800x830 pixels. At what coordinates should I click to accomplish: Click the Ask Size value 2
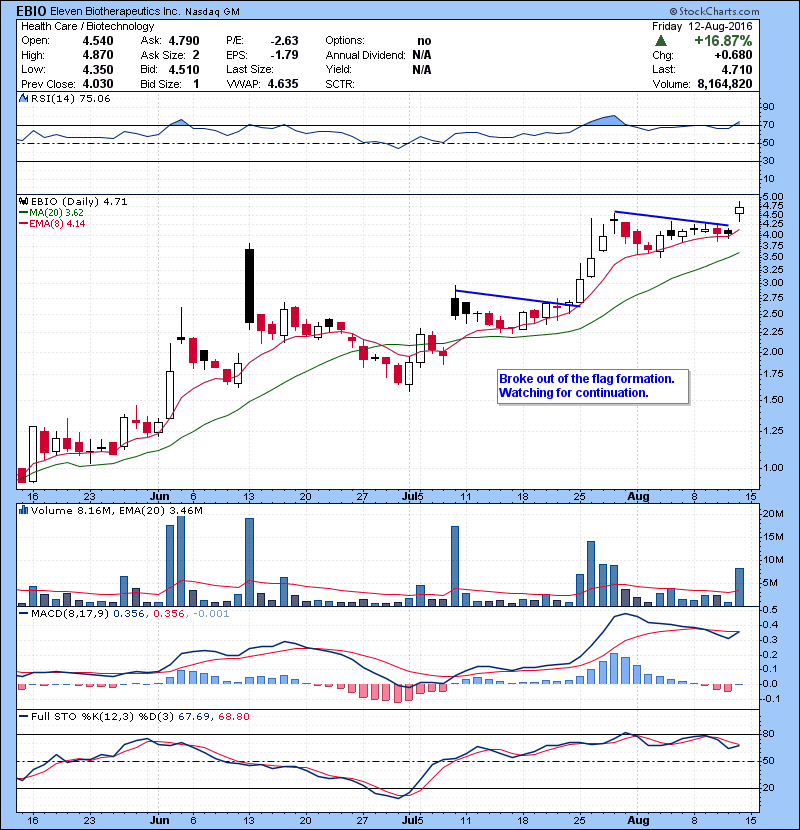196,55
